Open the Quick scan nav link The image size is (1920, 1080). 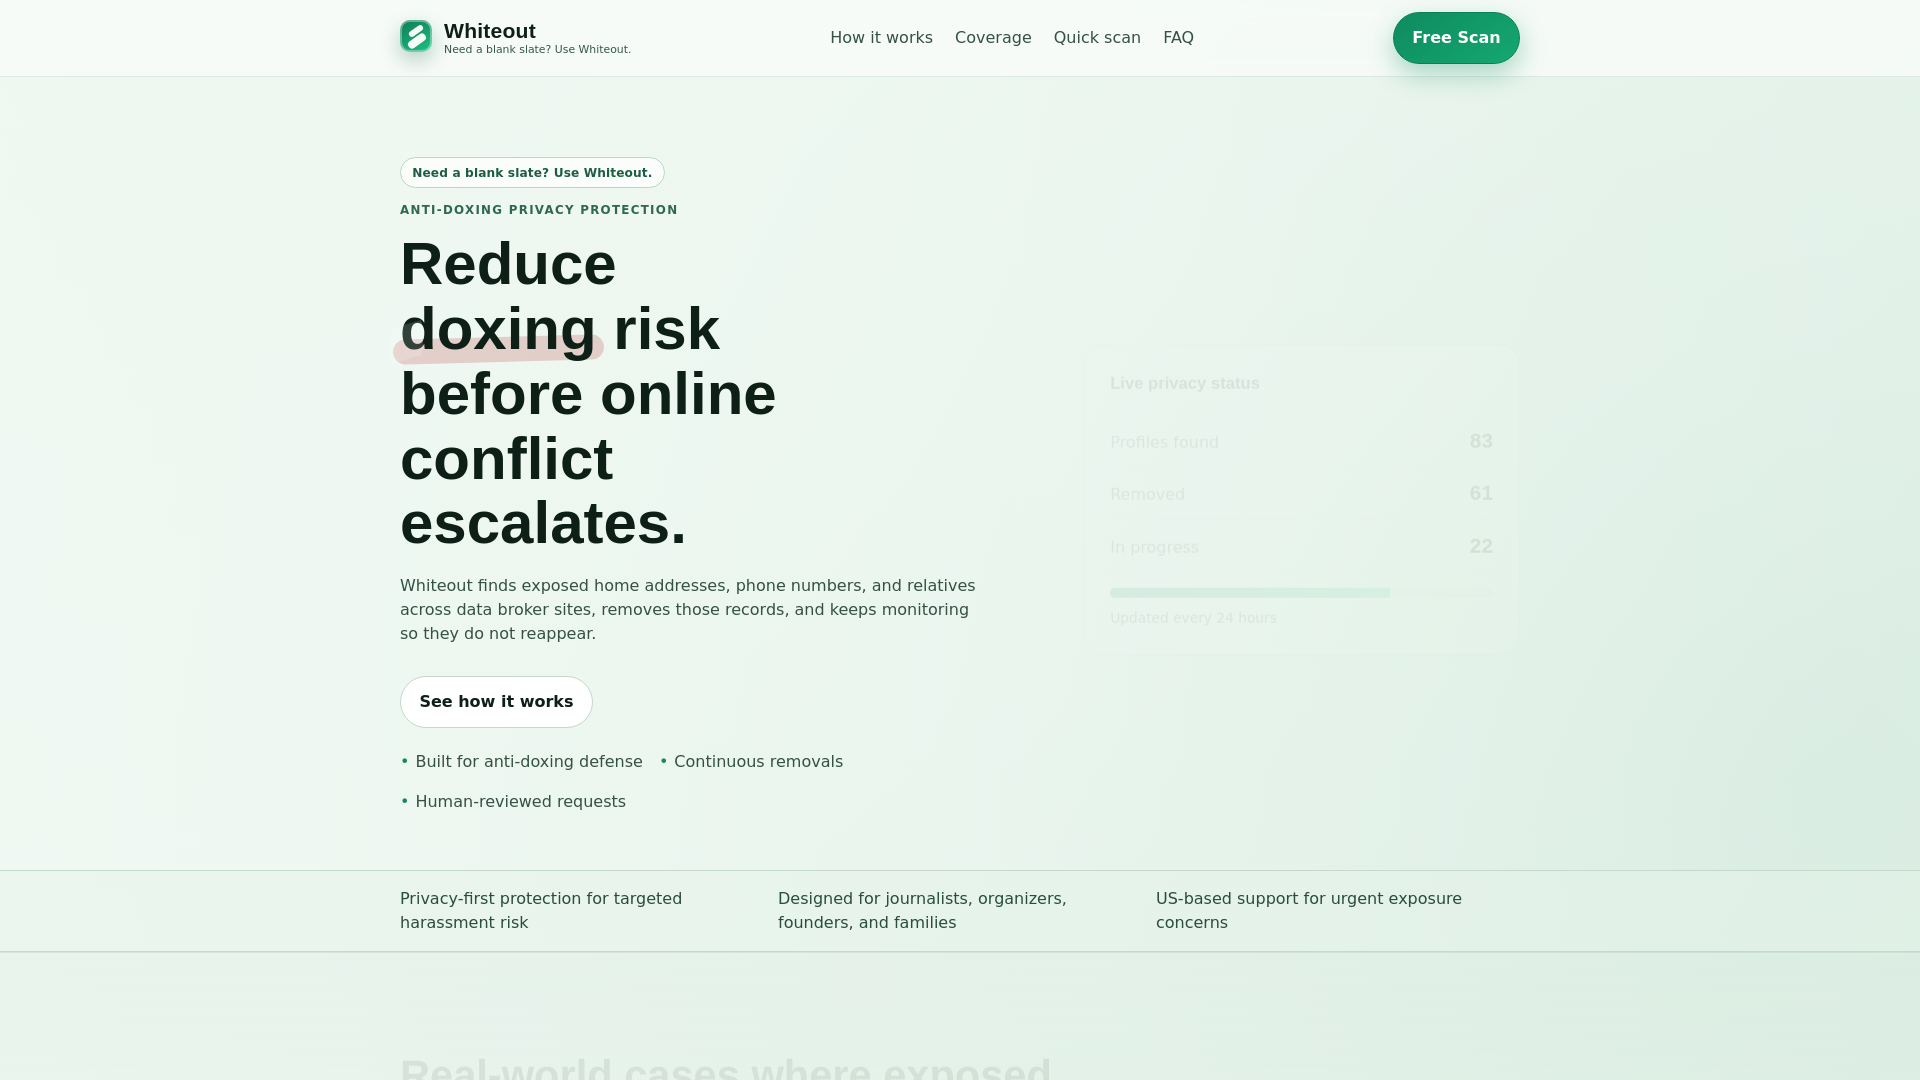point(1097,38)
